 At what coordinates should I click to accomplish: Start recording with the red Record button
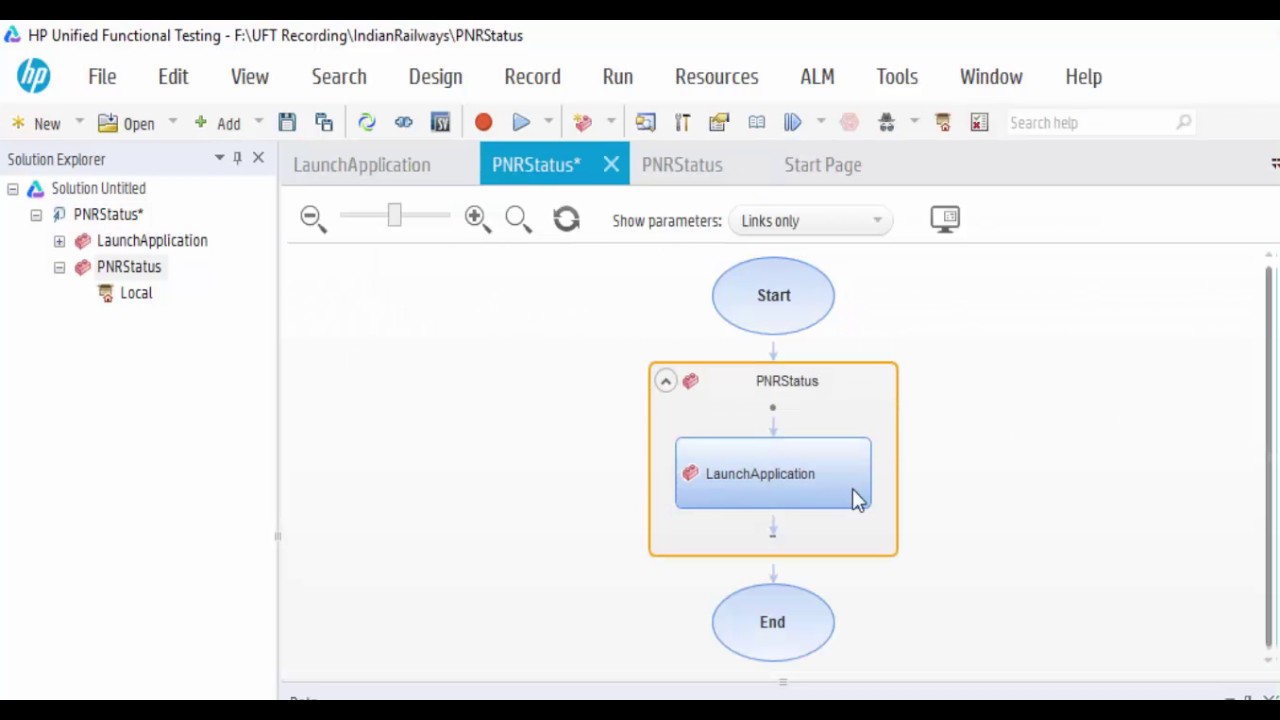point(484,122)
